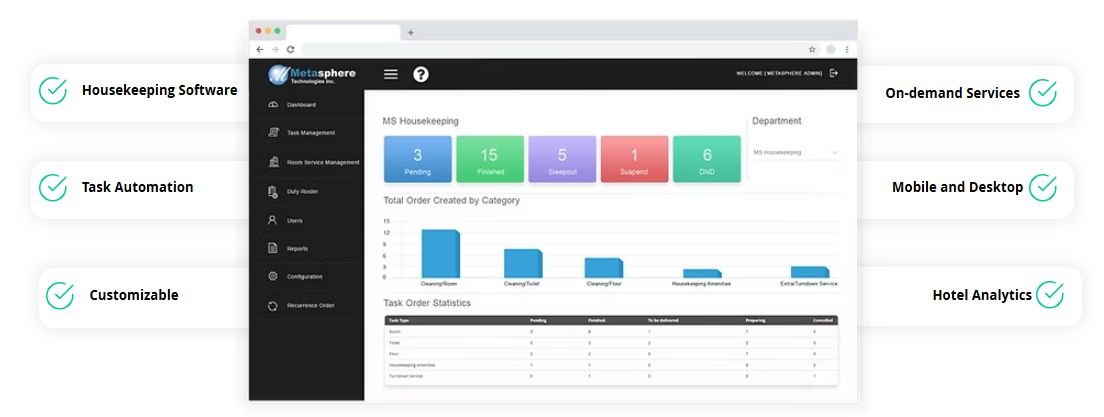Open the hamburger menu icon
1104x417 pixels.
[x=391, y=74]
